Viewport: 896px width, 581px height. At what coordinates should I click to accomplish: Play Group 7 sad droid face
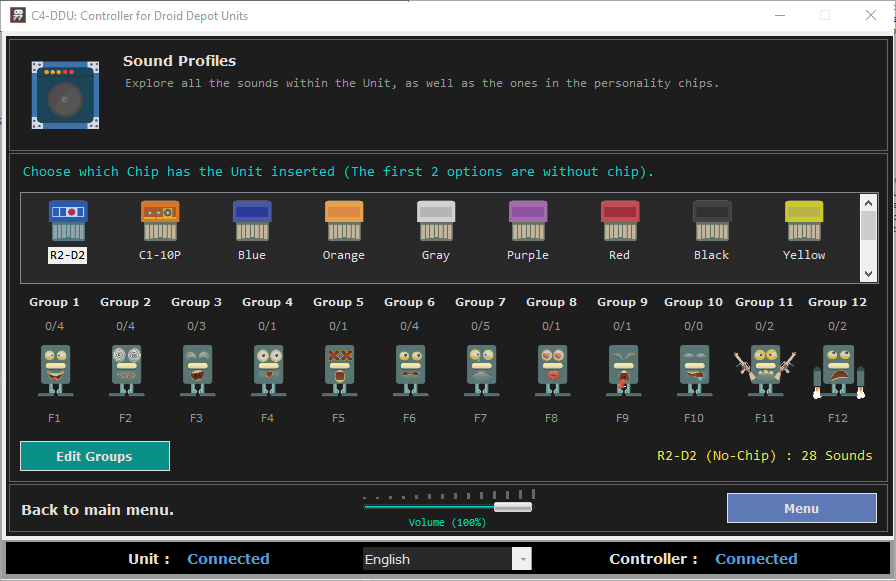481,370
